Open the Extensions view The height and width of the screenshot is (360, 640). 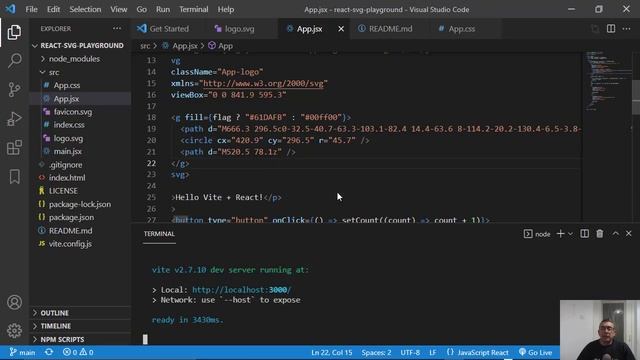click(14, 147)
